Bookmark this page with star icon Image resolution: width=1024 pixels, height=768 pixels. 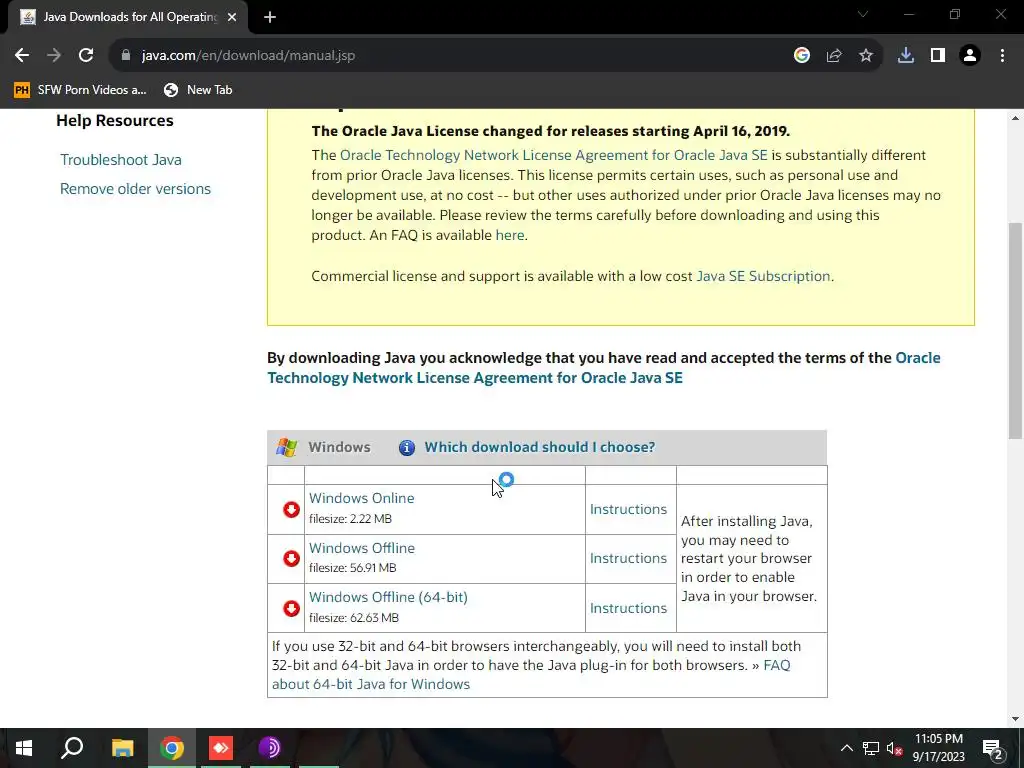(866, 56)
